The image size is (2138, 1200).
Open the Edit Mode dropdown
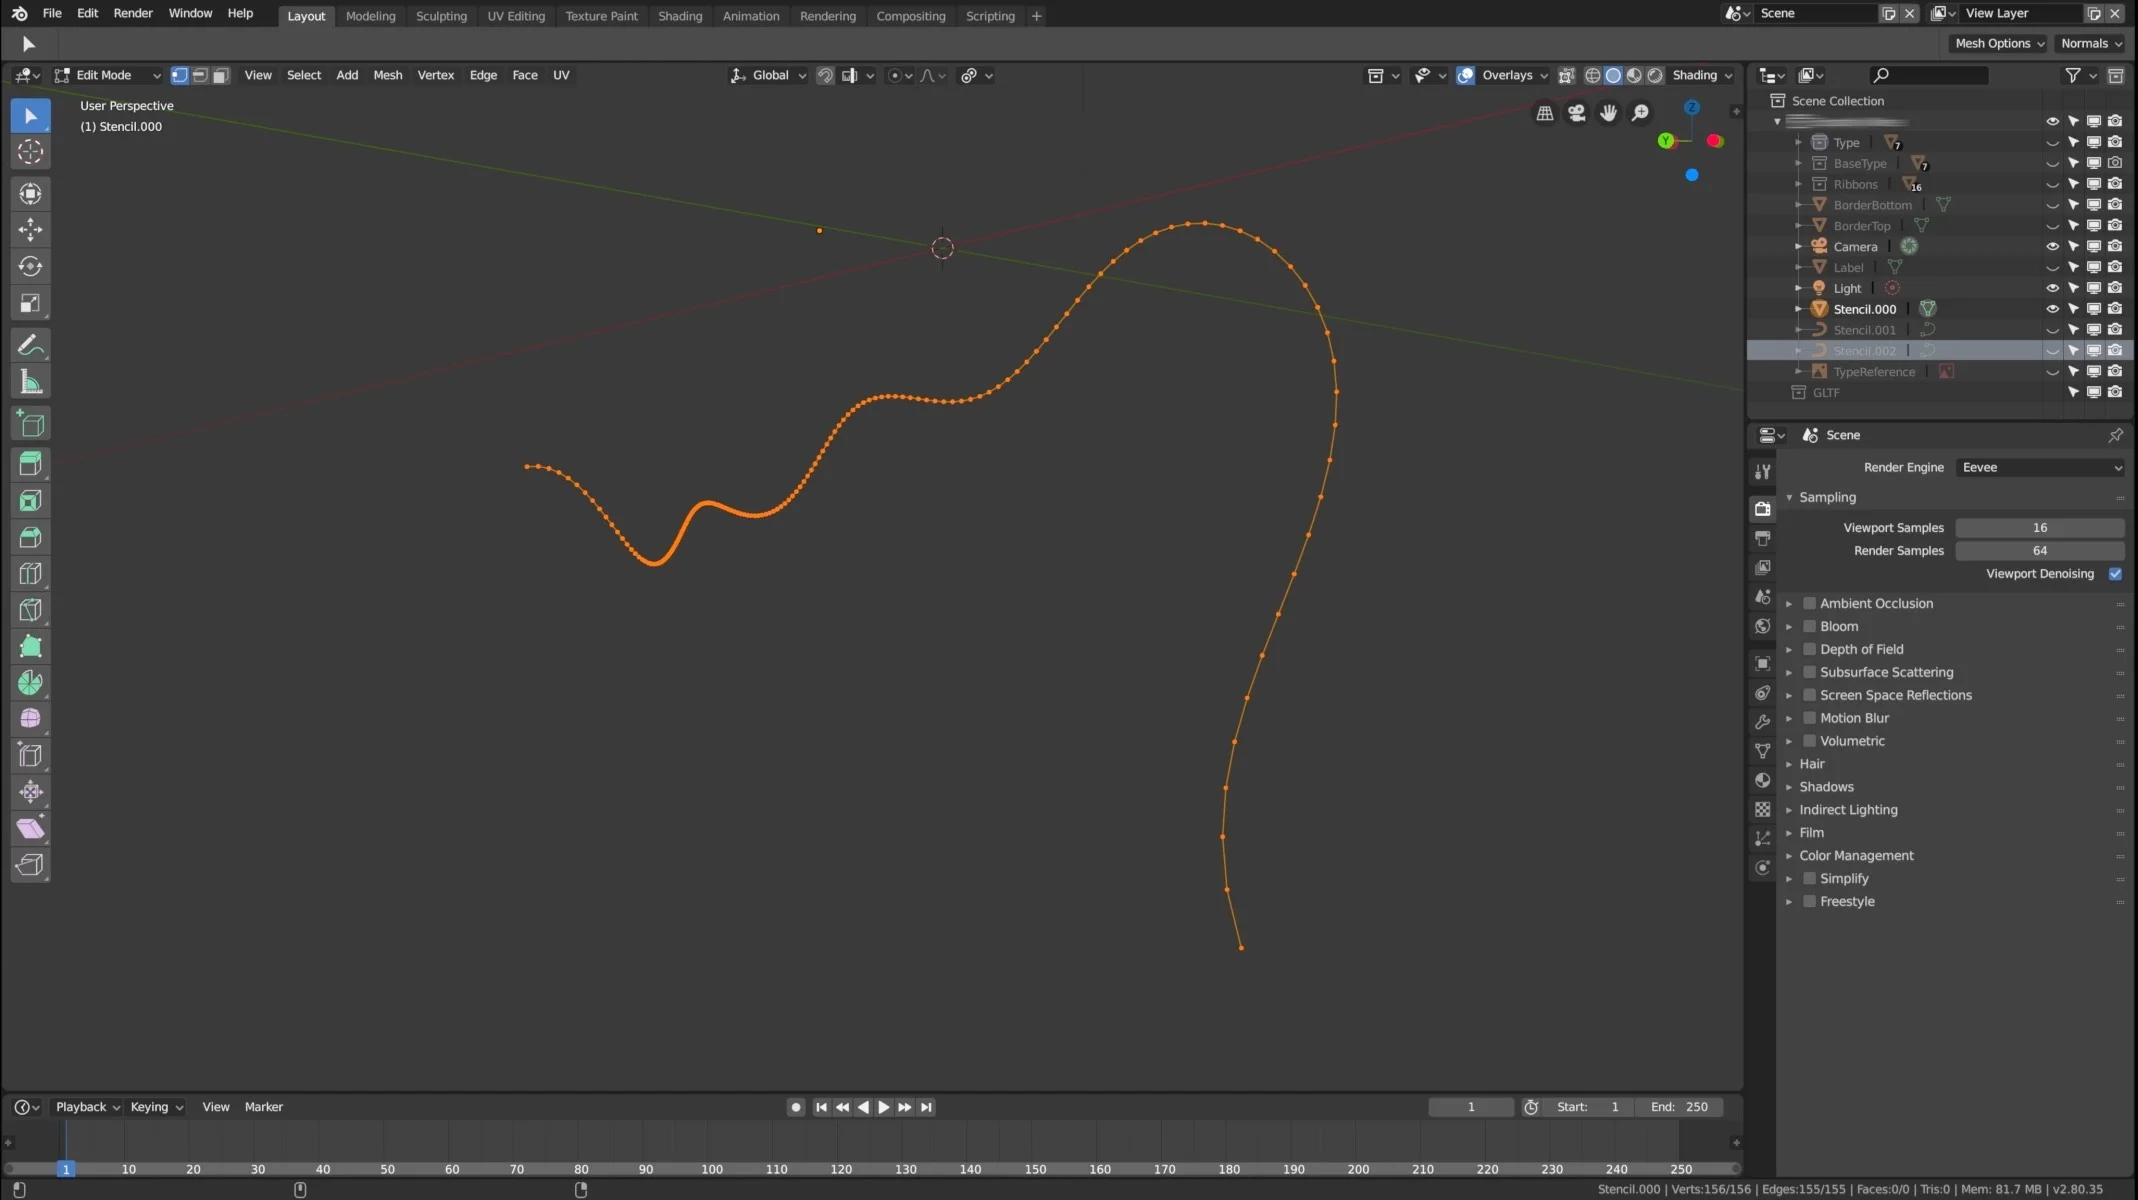point(107,75)
